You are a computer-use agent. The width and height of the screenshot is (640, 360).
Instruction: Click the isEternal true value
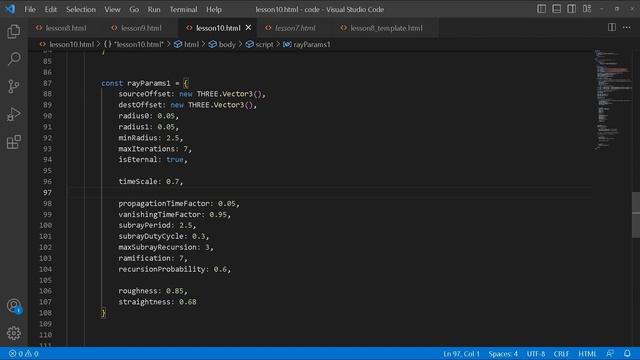[175, 160]
